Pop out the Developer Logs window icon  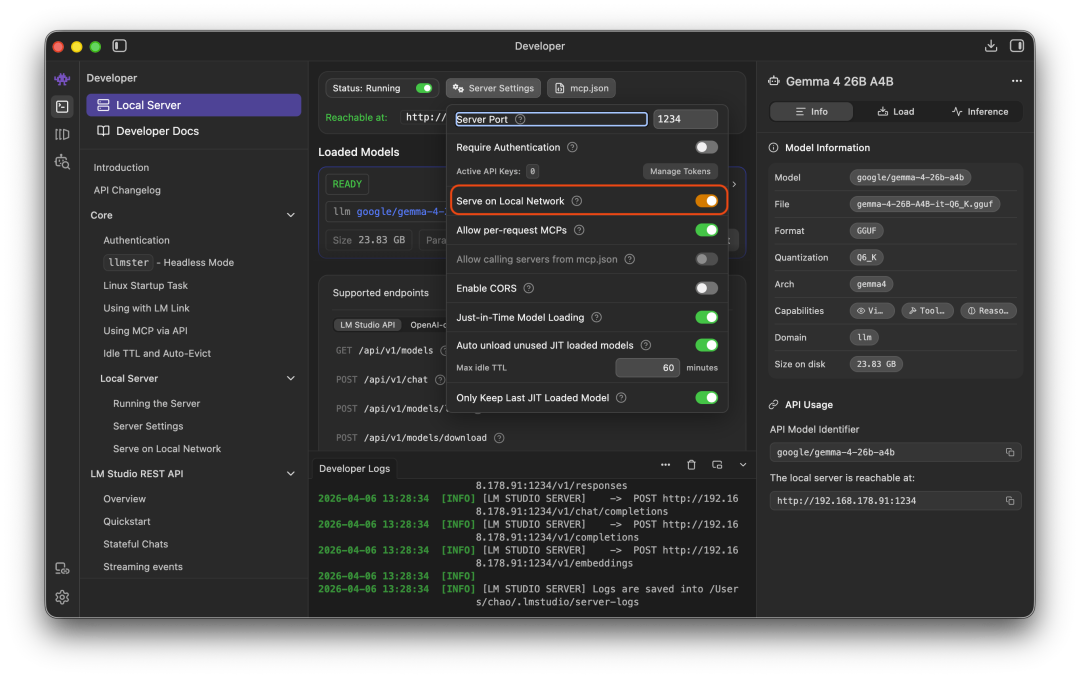tap(717, 465)
